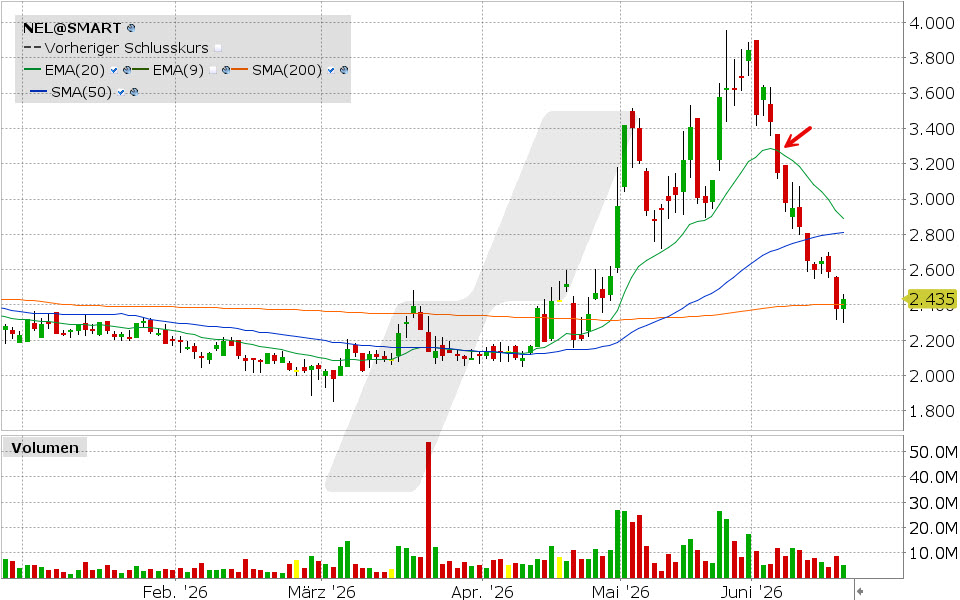Click the 3.600 price axis label
The width and height of the screenshot is (960, 600).
[932, 93]
